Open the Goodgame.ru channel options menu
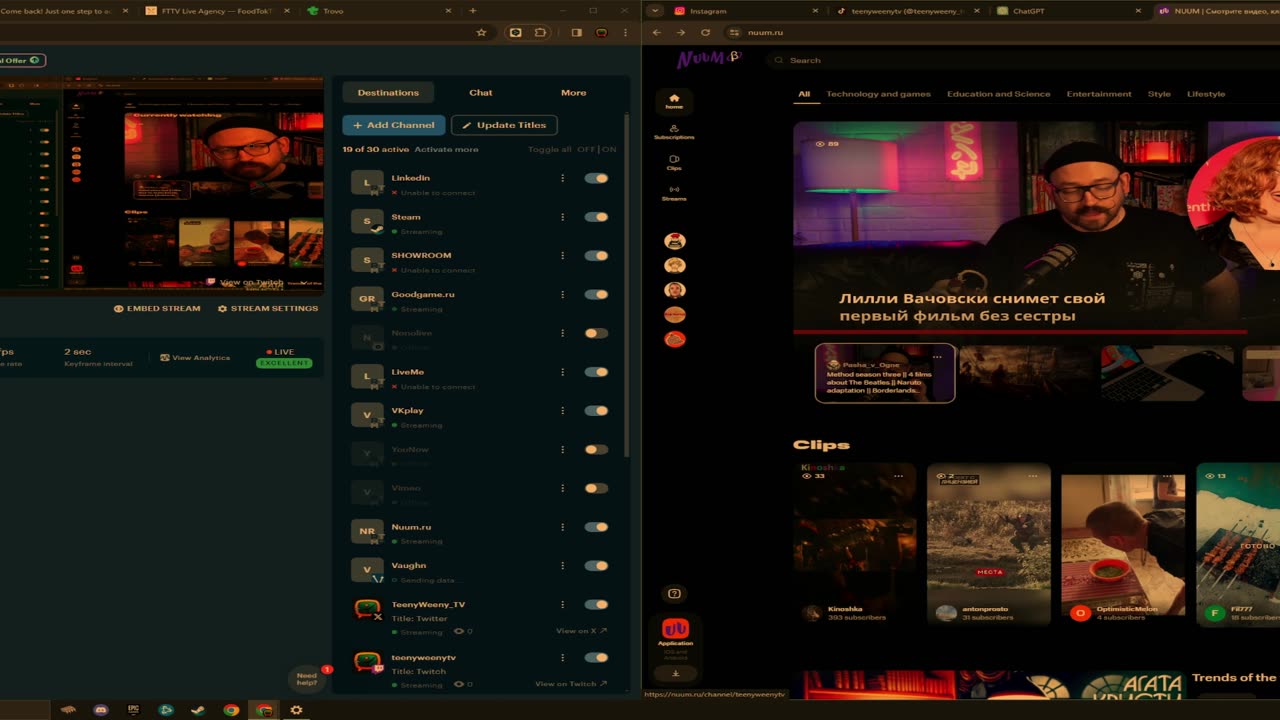This screenshot has width=1280, height=720. tap(563, 294)
